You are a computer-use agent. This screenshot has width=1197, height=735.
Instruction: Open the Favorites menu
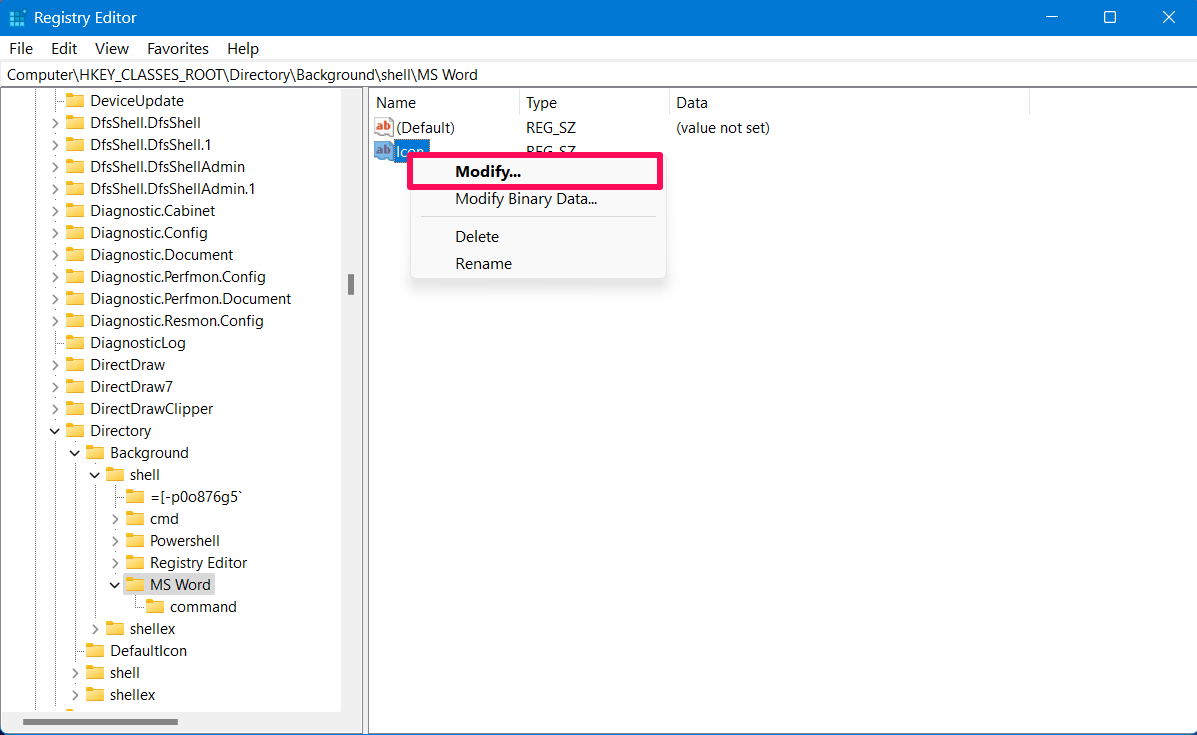[x=178, y=49]
